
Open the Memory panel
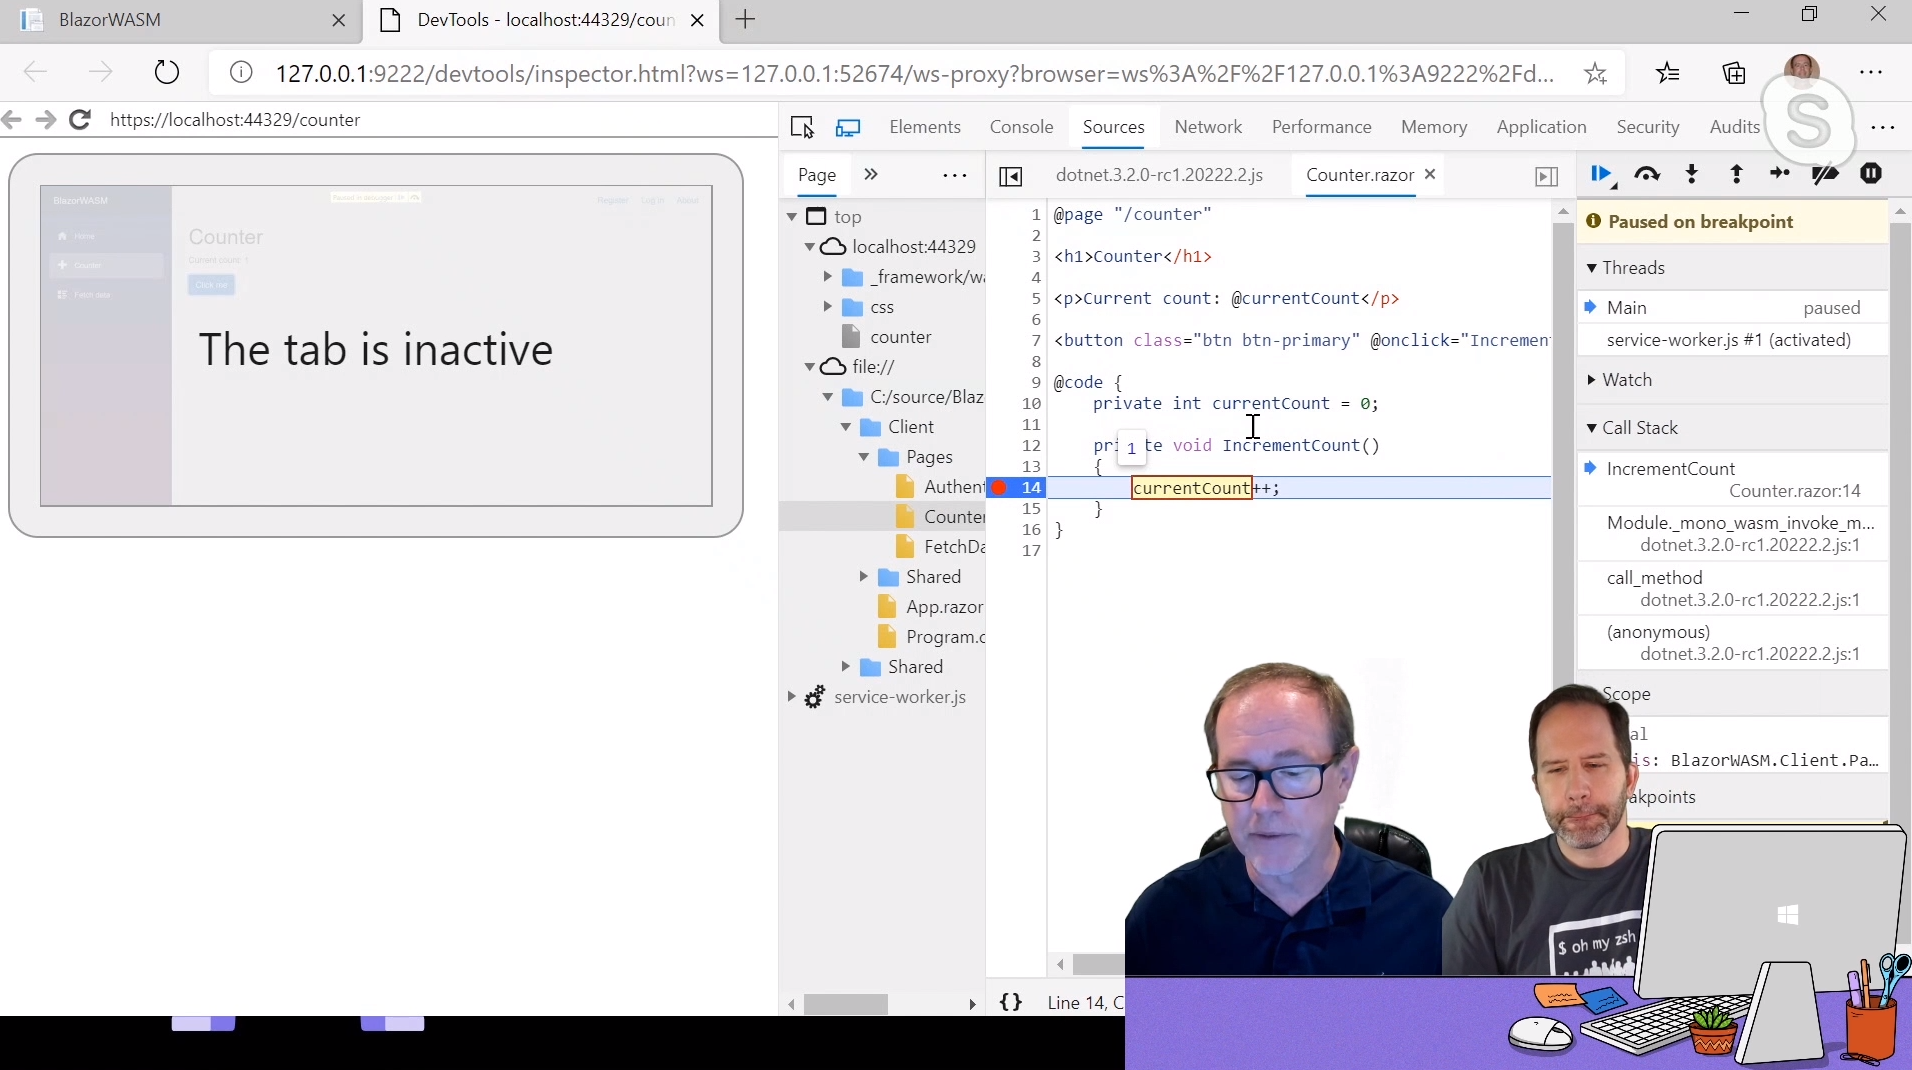pyautogui.click(x=1434, y=127)
